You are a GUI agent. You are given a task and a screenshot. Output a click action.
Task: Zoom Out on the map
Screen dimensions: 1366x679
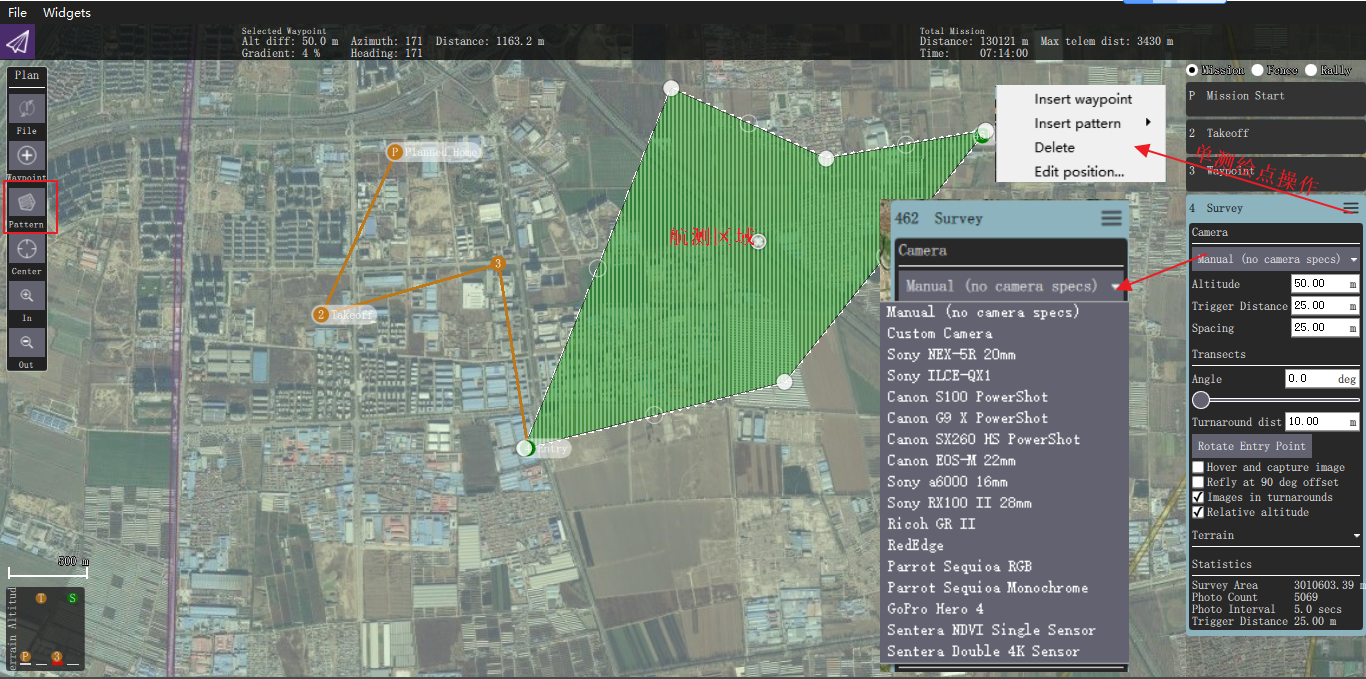27,341
